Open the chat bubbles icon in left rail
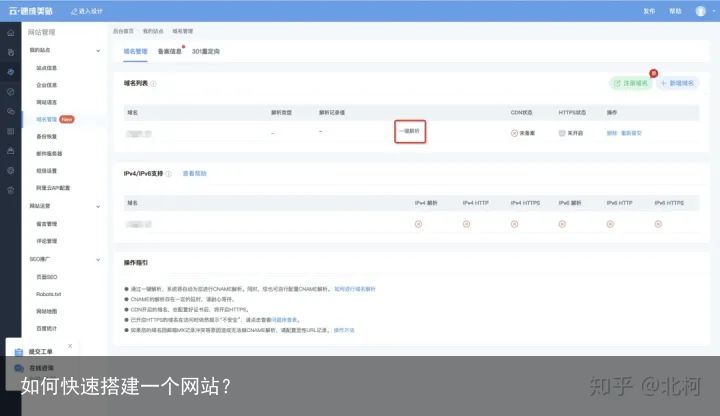Viewport: 720px width, 416px height. [11, 112]
